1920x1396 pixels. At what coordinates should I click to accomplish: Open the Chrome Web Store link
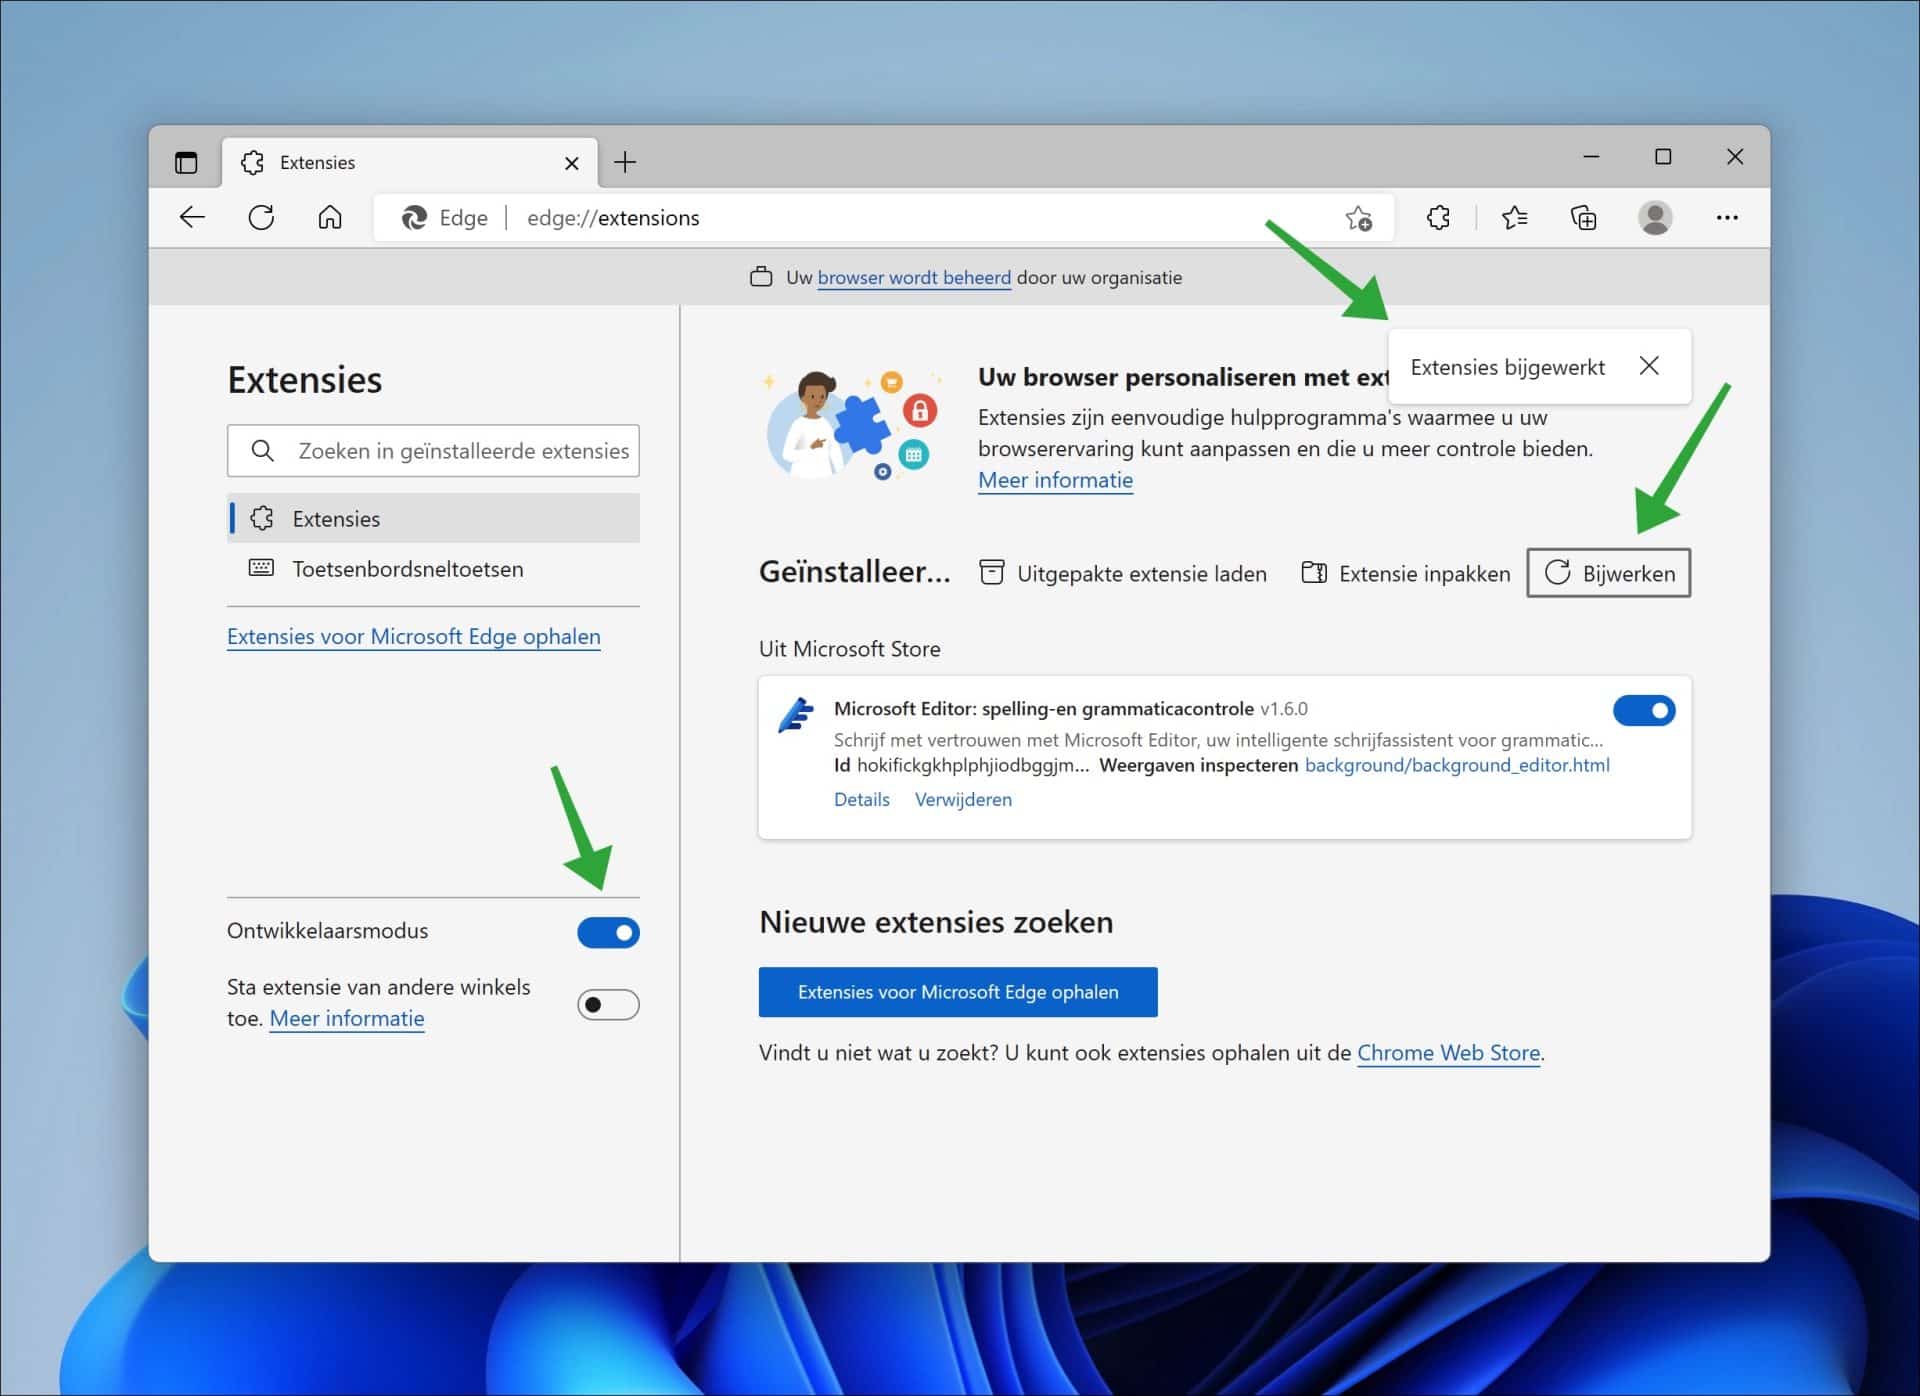coord(1449,1052)
